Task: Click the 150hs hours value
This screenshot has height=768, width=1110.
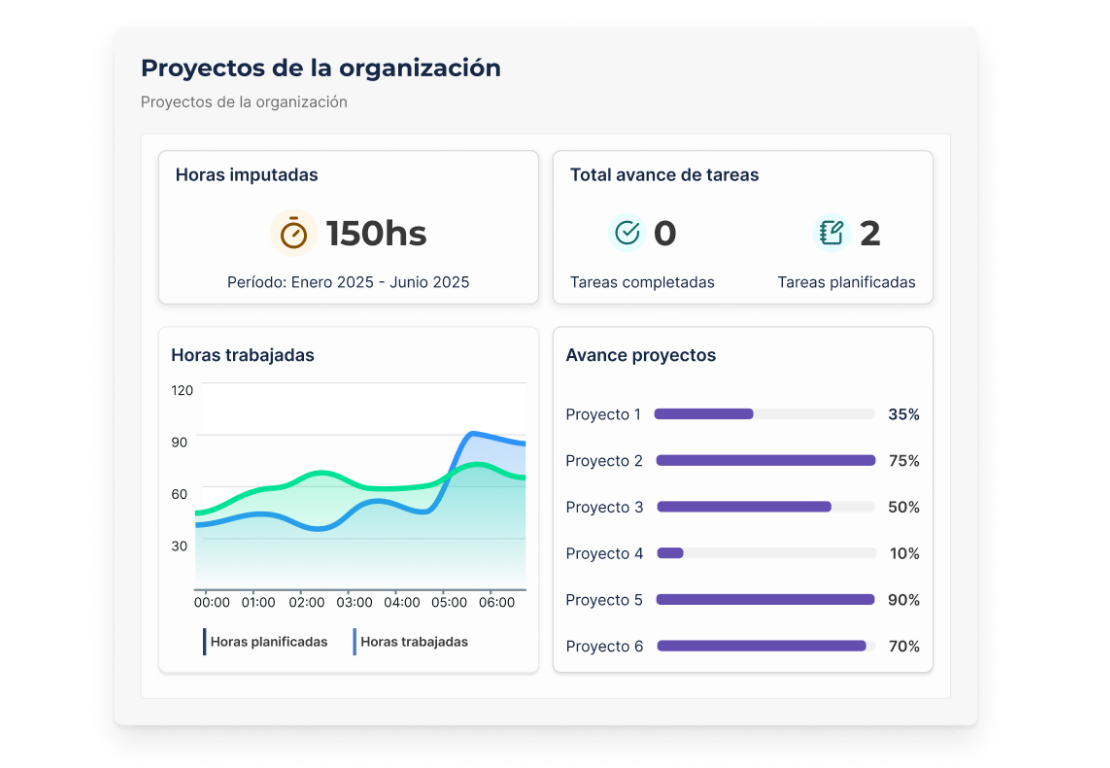Action: tap(376, 234)
